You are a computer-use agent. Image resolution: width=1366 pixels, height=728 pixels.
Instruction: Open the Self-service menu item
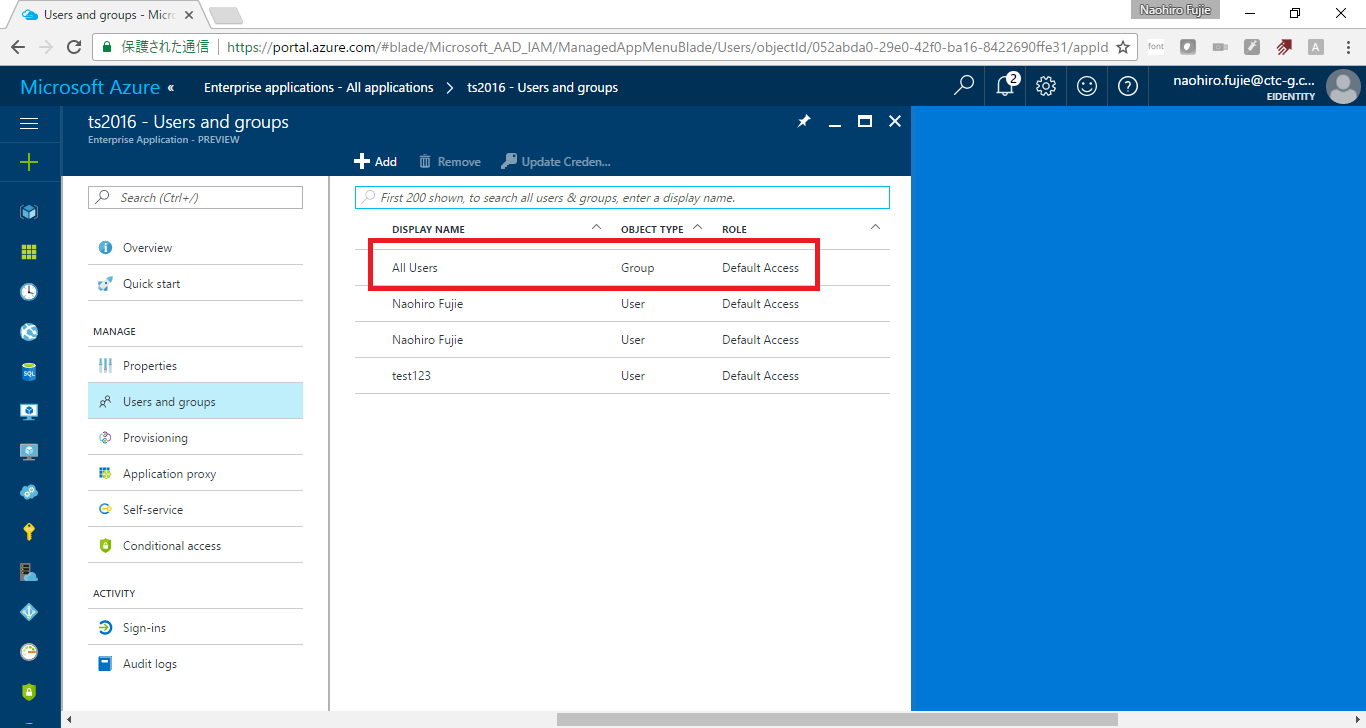[195, 510]
